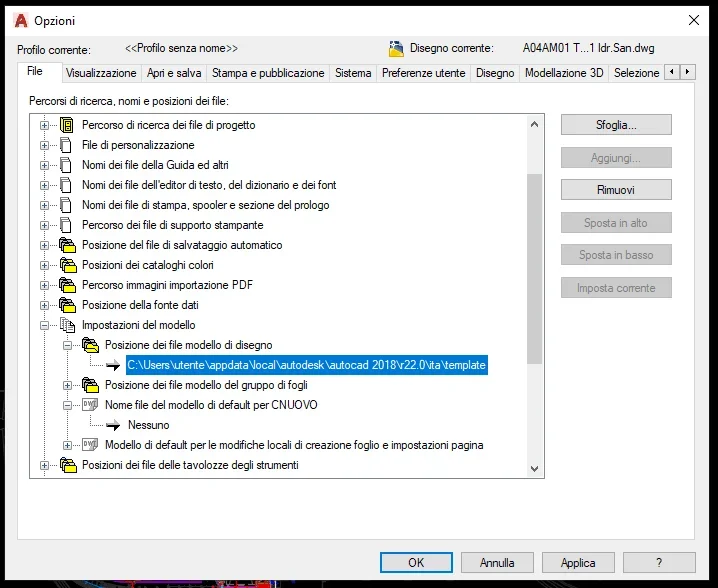Open the Preferenze utente tab
This screenshot has width=718, height=588.
424,73
